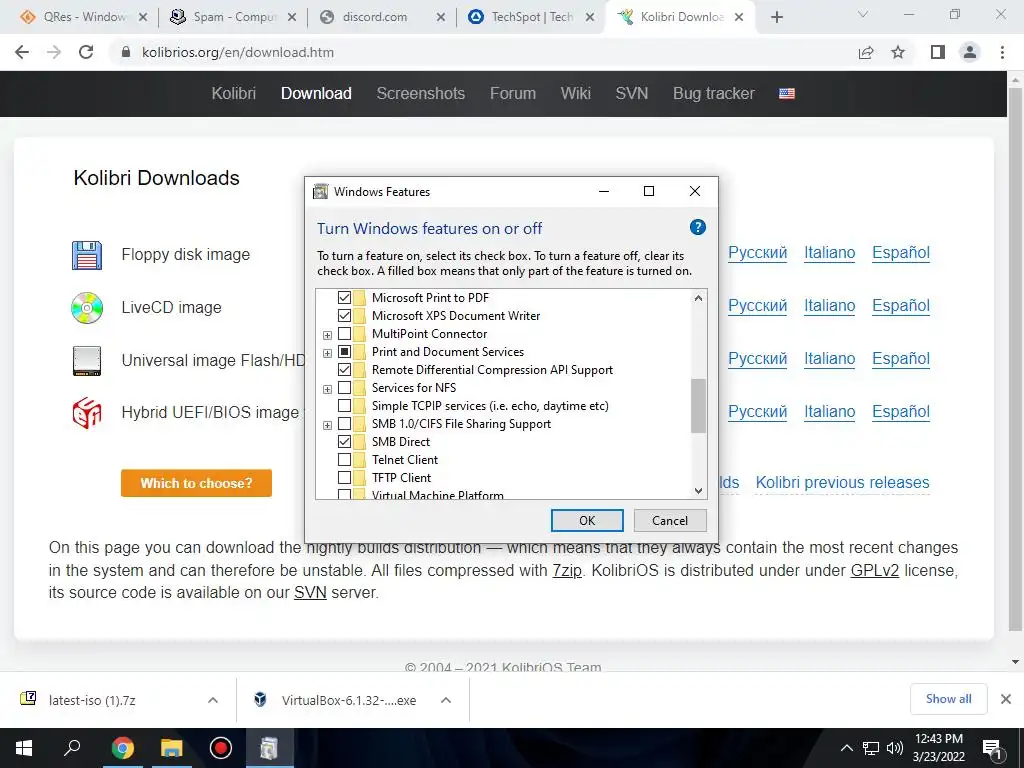
Task: Open File Explorer from taskbar
Action: 171,748
